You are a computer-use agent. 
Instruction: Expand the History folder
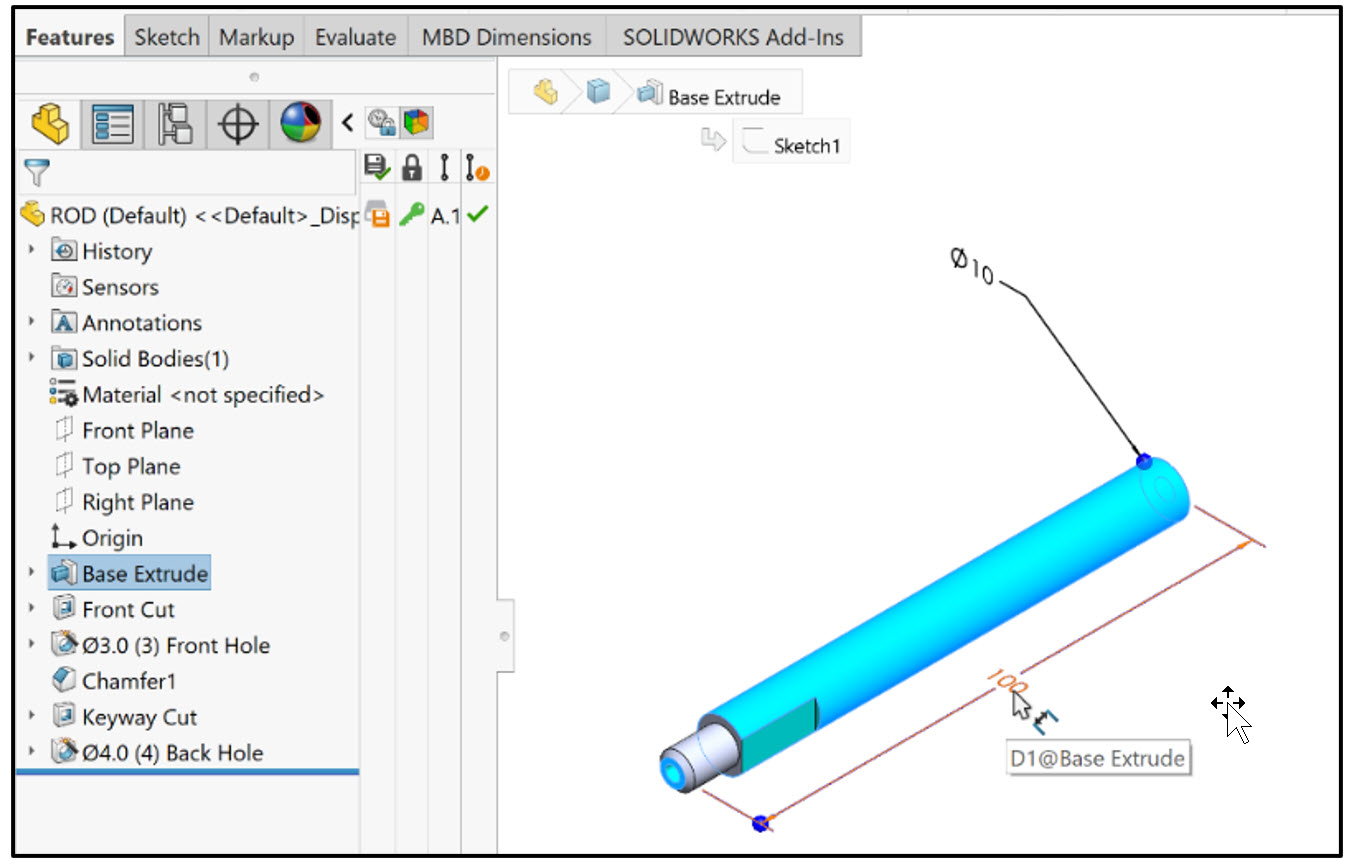click(32, 251)
